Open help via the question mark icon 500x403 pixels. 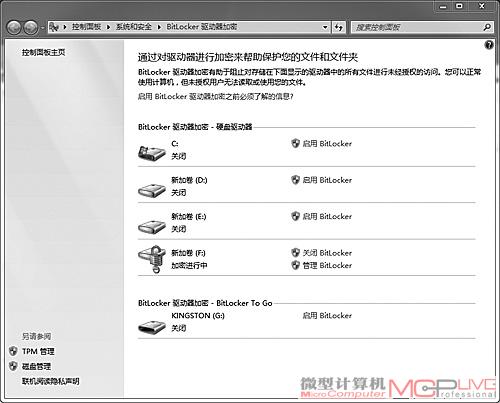pos(489,45)
